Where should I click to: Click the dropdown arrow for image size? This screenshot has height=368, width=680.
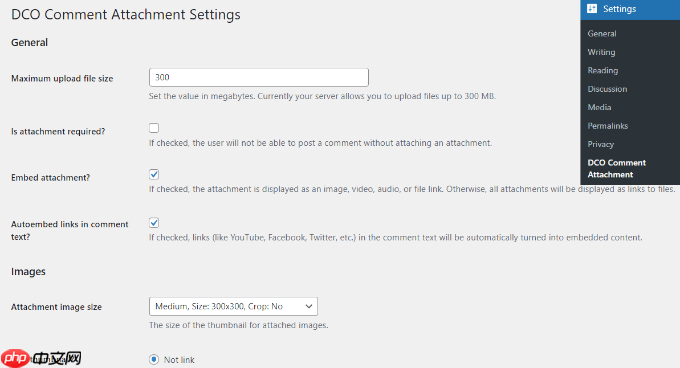tap(309, 306)
